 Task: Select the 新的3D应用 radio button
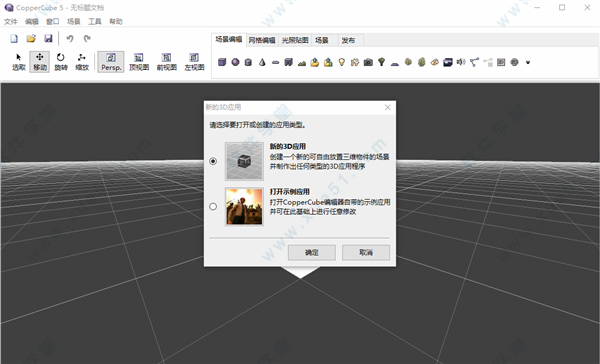tap(213, 161)
